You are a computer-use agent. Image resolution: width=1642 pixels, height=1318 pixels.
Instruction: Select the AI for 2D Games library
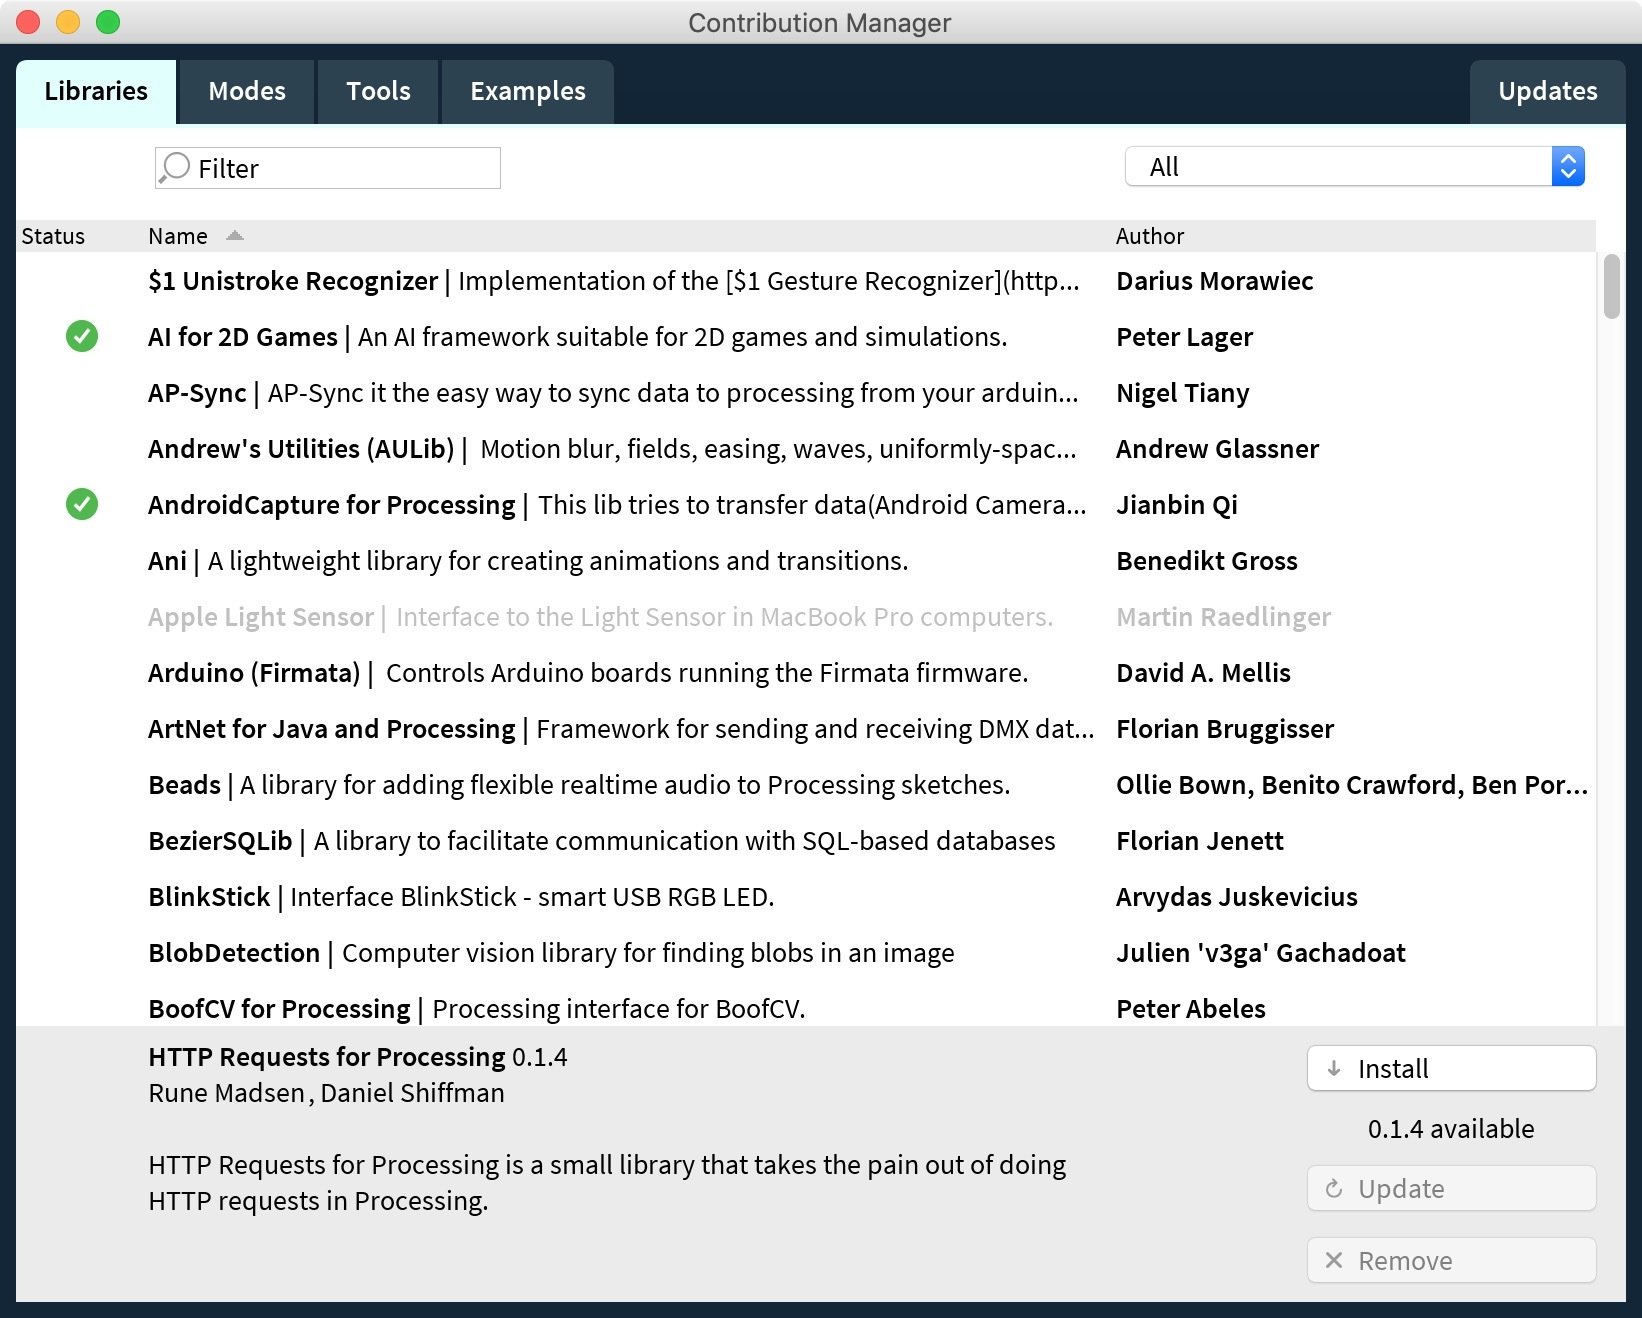806,337
